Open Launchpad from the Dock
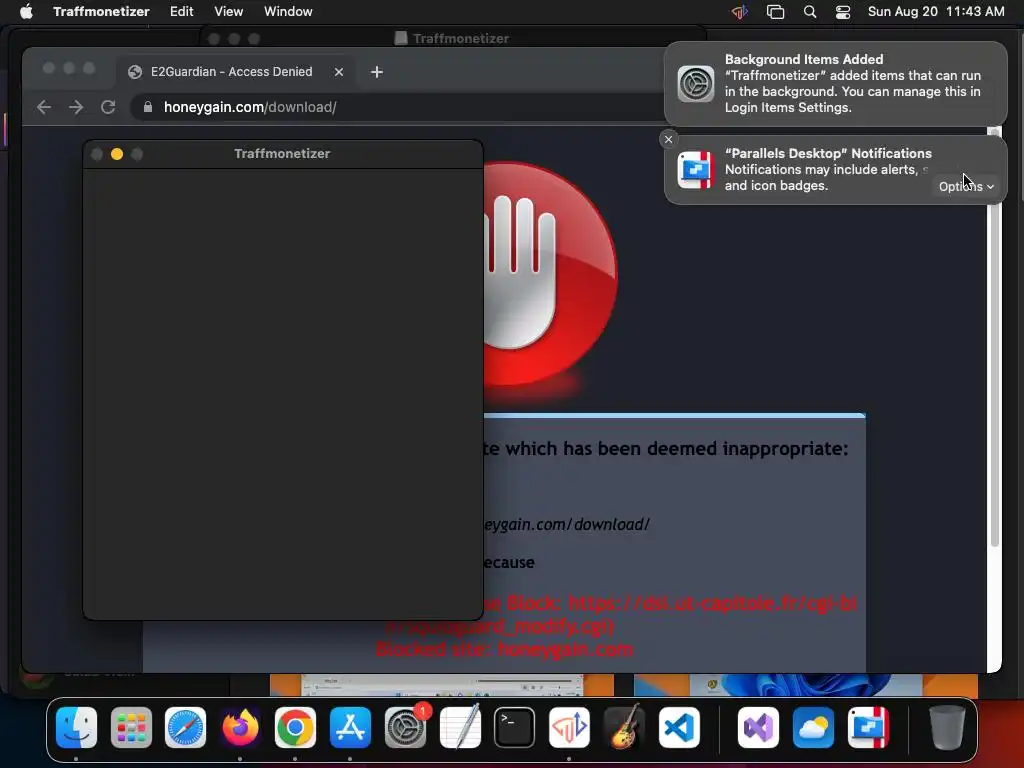The width and height of the screenshot is (1024, 768). tap(131, 728)
